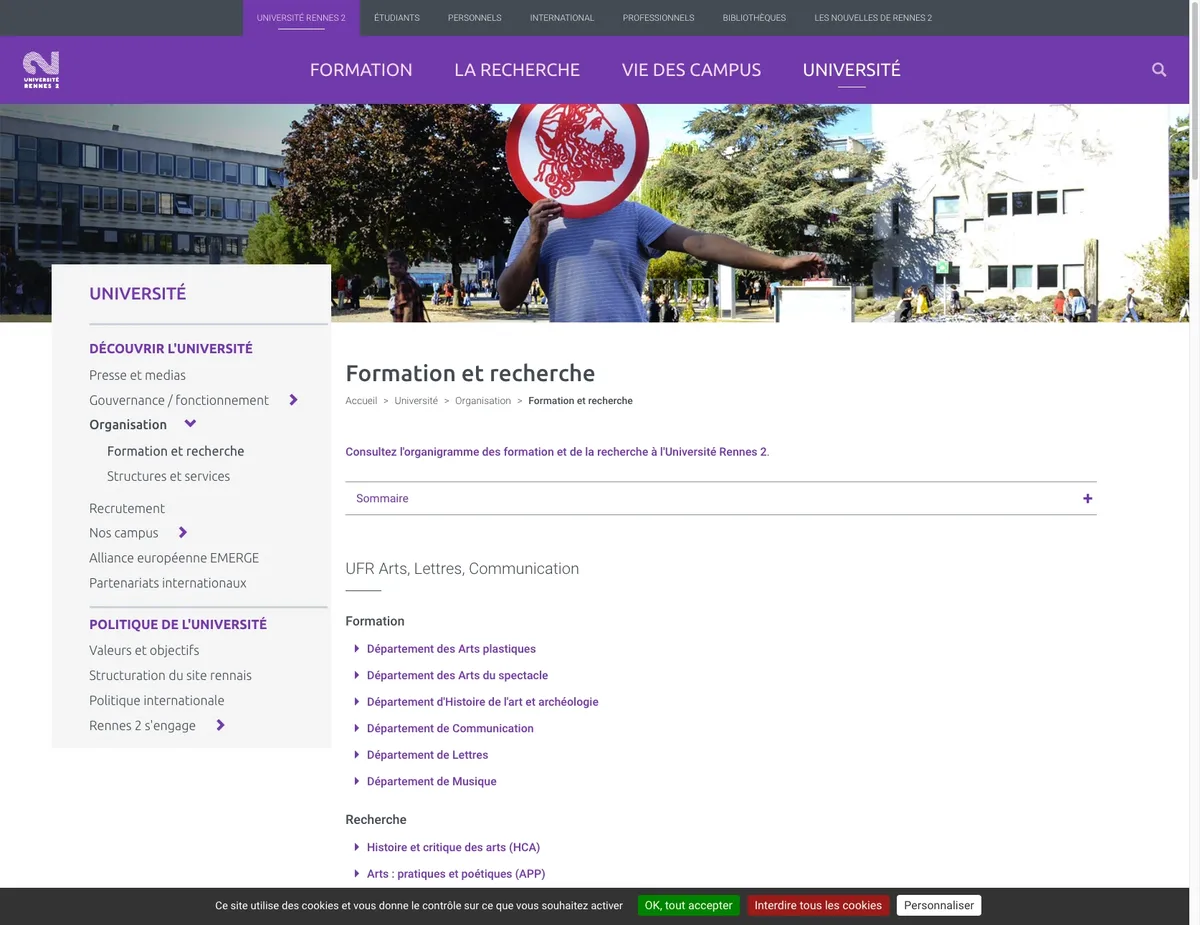Click the Université sidebar heading
1200x925 pixels.
click(x=138, y=293)
